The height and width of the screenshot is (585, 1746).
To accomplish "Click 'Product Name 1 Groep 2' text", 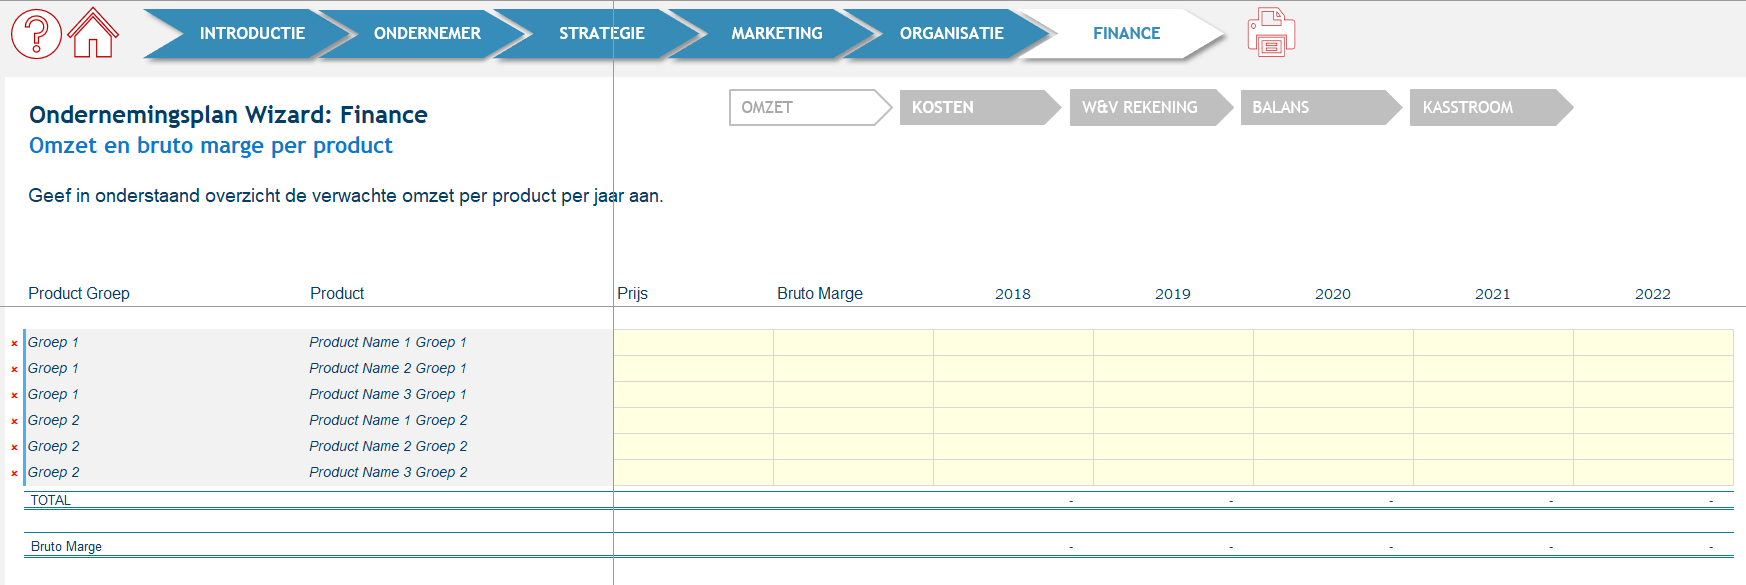I will click(388, 420).
